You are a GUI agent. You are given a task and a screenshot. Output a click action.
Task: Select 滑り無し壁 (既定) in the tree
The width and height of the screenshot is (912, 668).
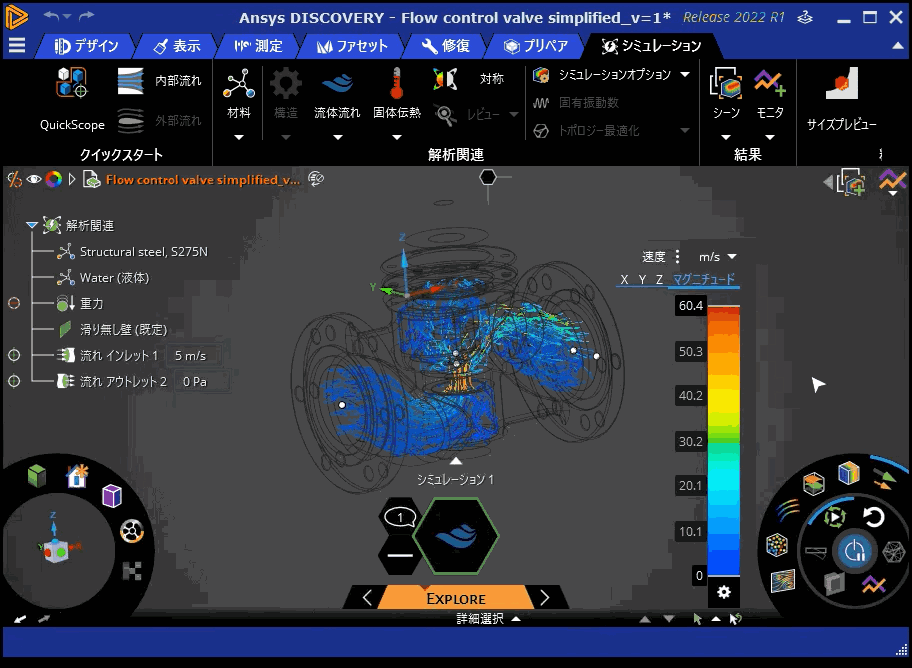coord(123,329)
